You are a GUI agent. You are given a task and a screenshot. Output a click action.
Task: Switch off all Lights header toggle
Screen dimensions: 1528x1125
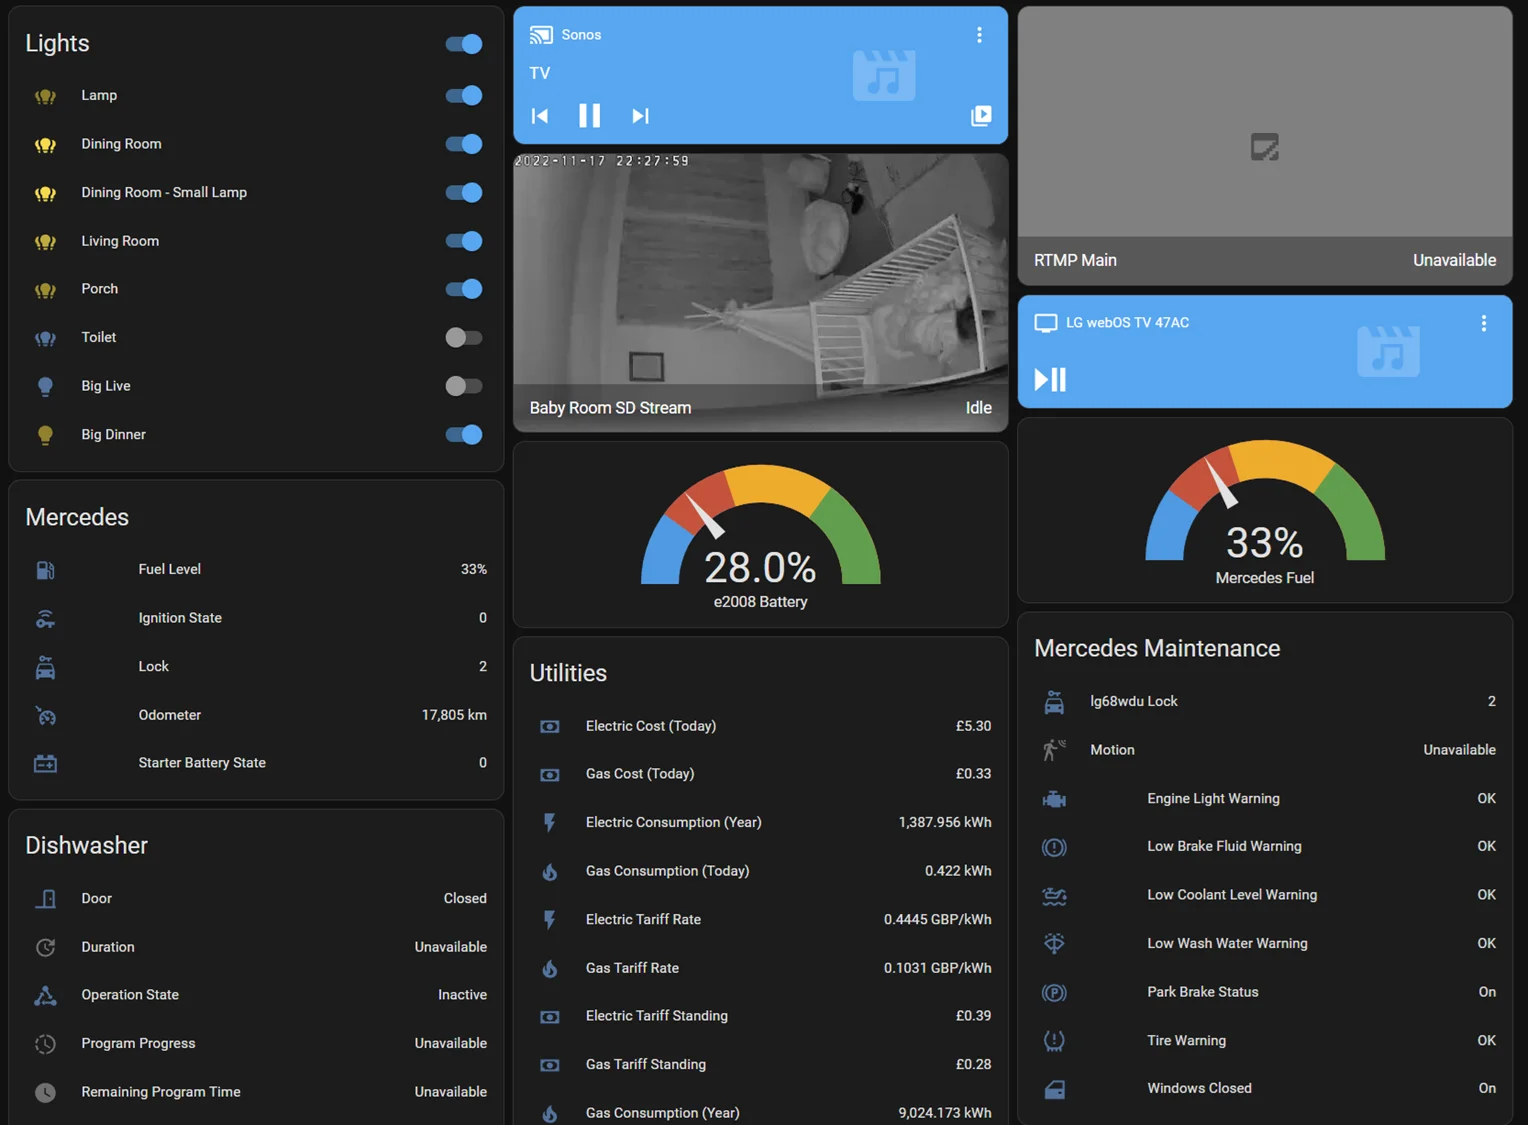[x=464, y=44]
